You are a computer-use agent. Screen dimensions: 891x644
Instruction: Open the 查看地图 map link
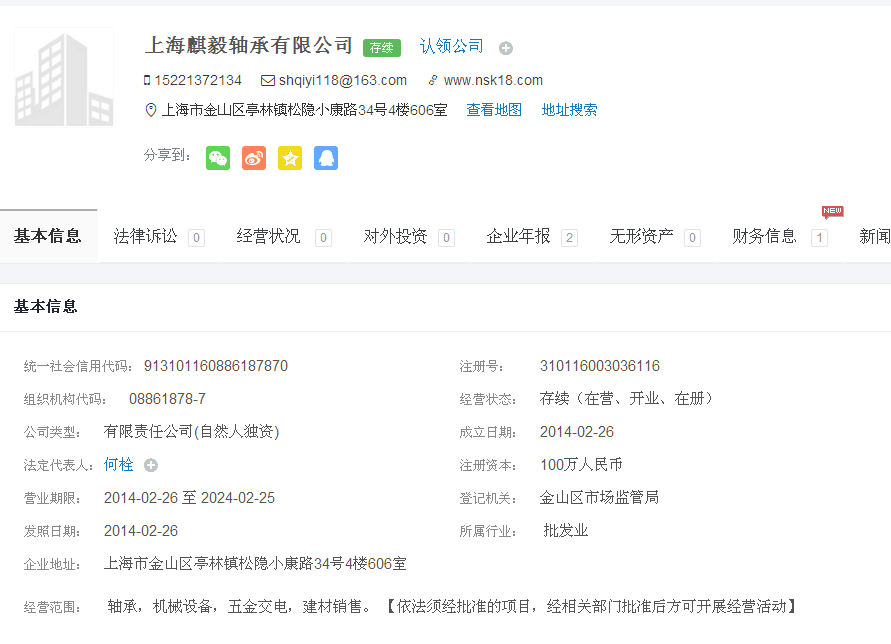click(494, 110)
